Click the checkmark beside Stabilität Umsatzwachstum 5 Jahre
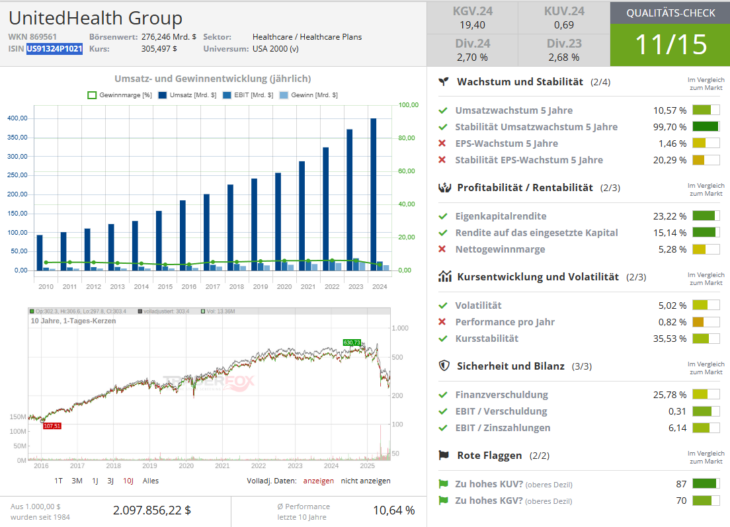The height and width of the screenshot is (527, 730). [x=443, y=127]
